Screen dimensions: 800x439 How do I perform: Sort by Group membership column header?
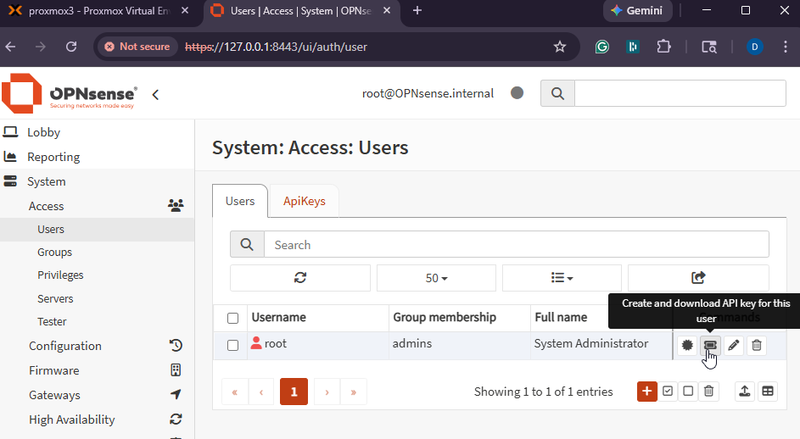[459, 318]
